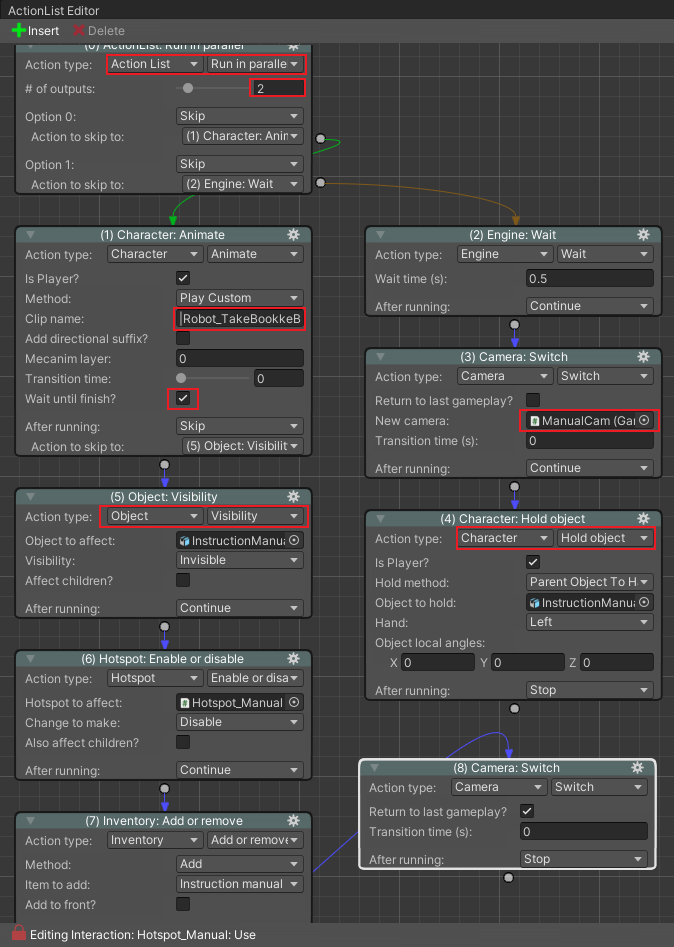Select the (7) Inventory: Add or remove title bar
674x947 pixels.
click(163, 821)
